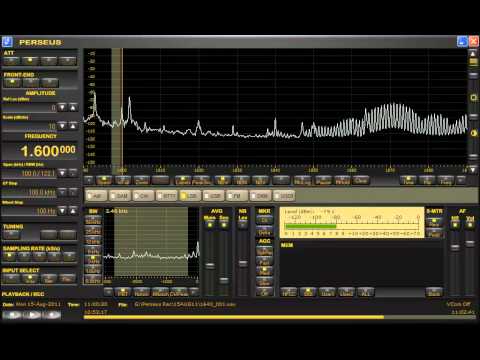Set bandwidth to 0.8kHz
The image size is (480, 360).
pyautogui.click(x=93, y=280)
